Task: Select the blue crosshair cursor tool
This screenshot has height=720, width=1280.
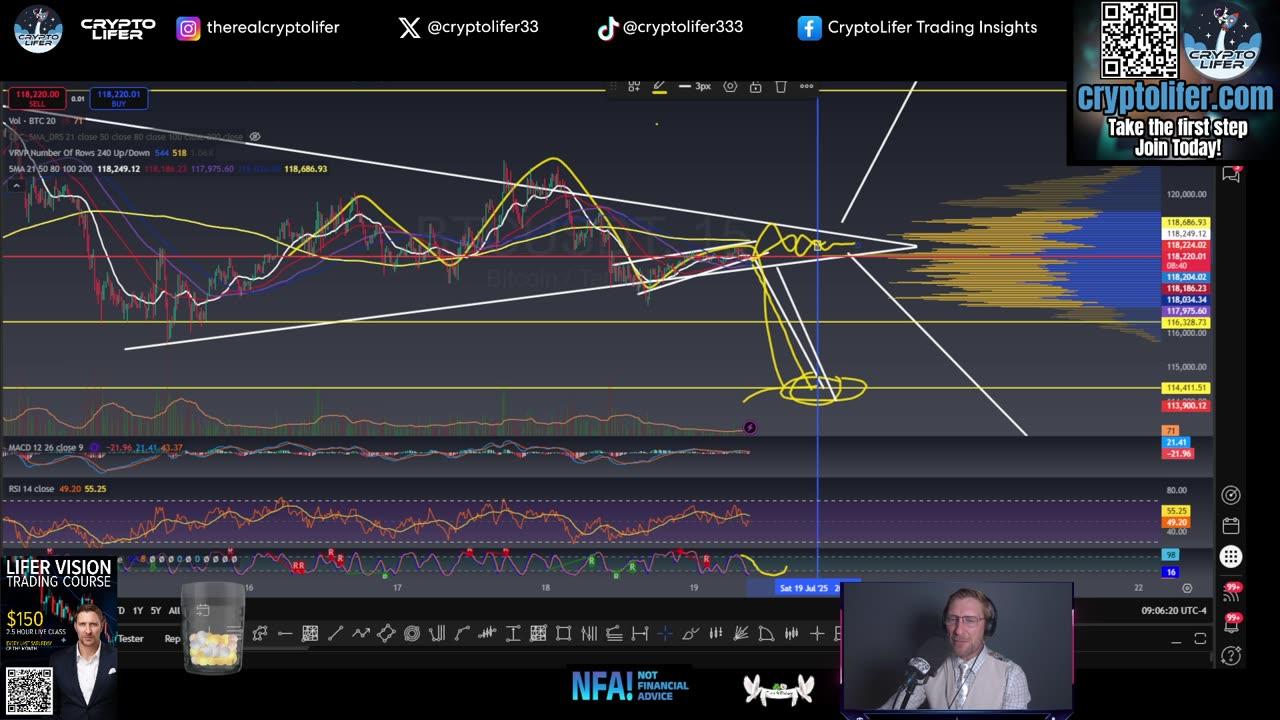Action: click(665, 633)
